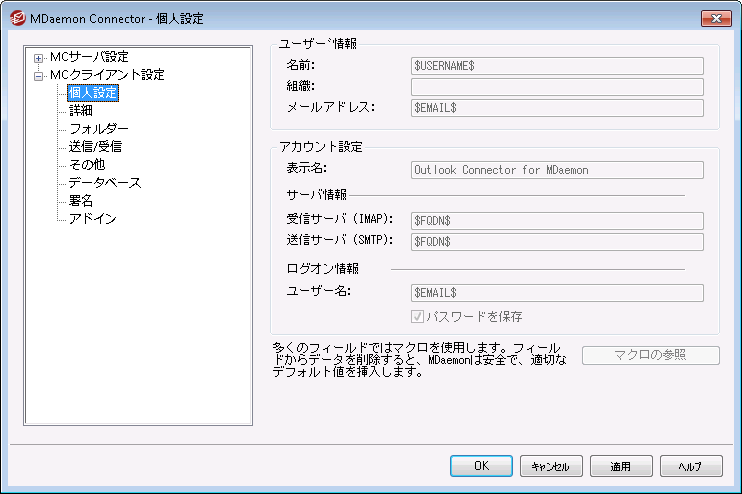Select 個人設定 tree item
742x494 pixels.
93,93
